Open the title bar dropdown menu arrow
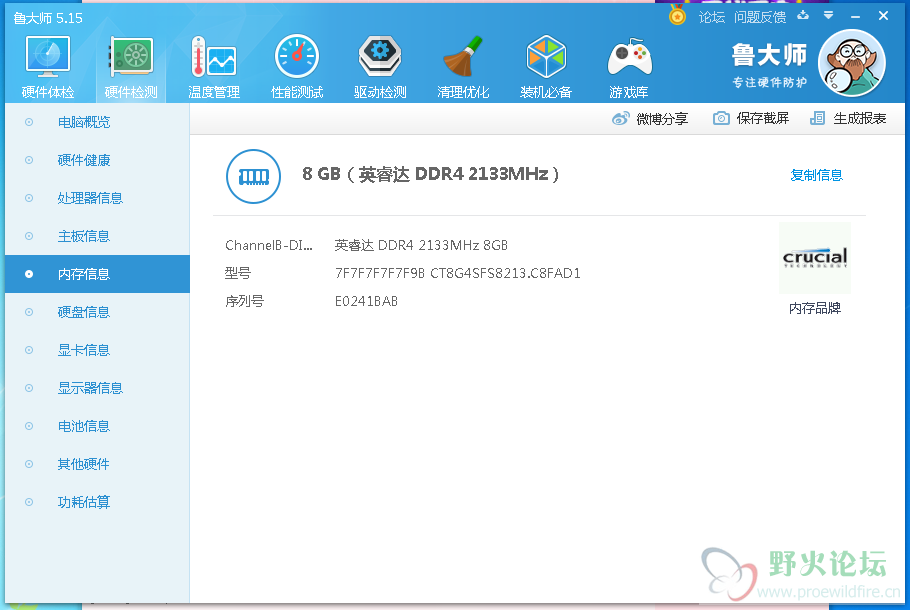 tap(829, 16)
